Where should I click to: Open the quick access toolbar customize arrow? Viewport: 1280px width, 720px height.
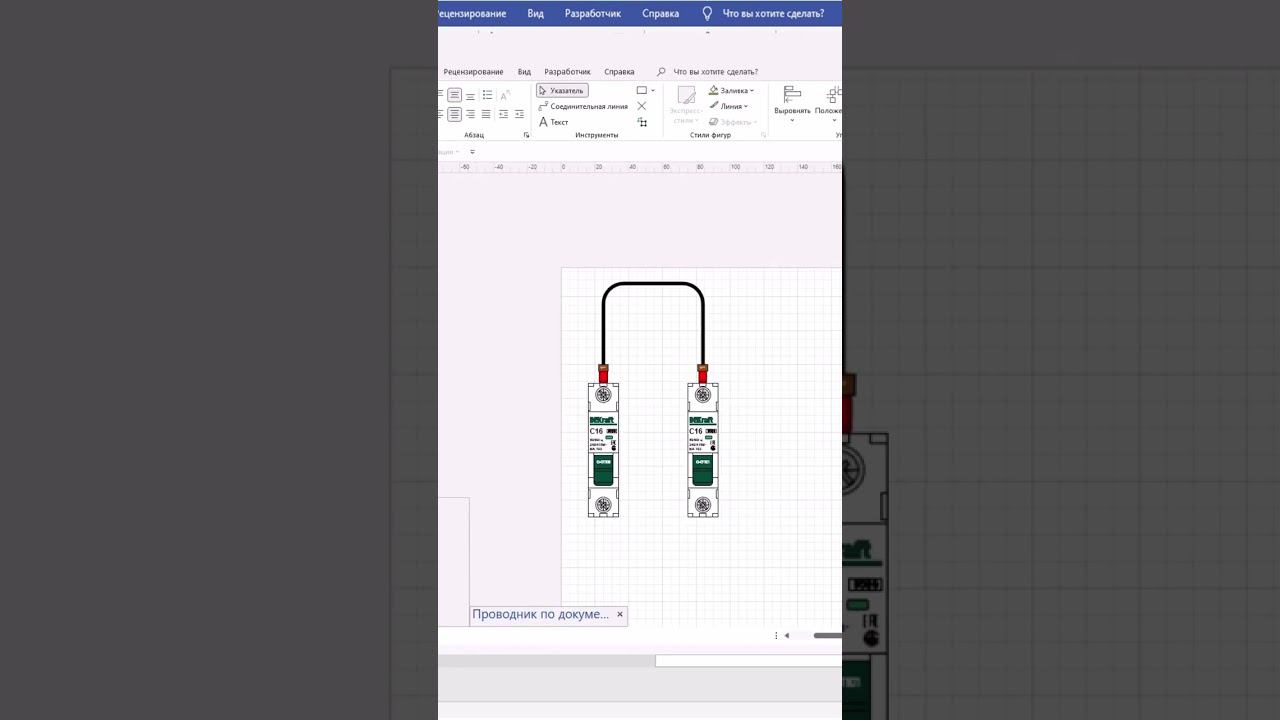click(472, 152)
